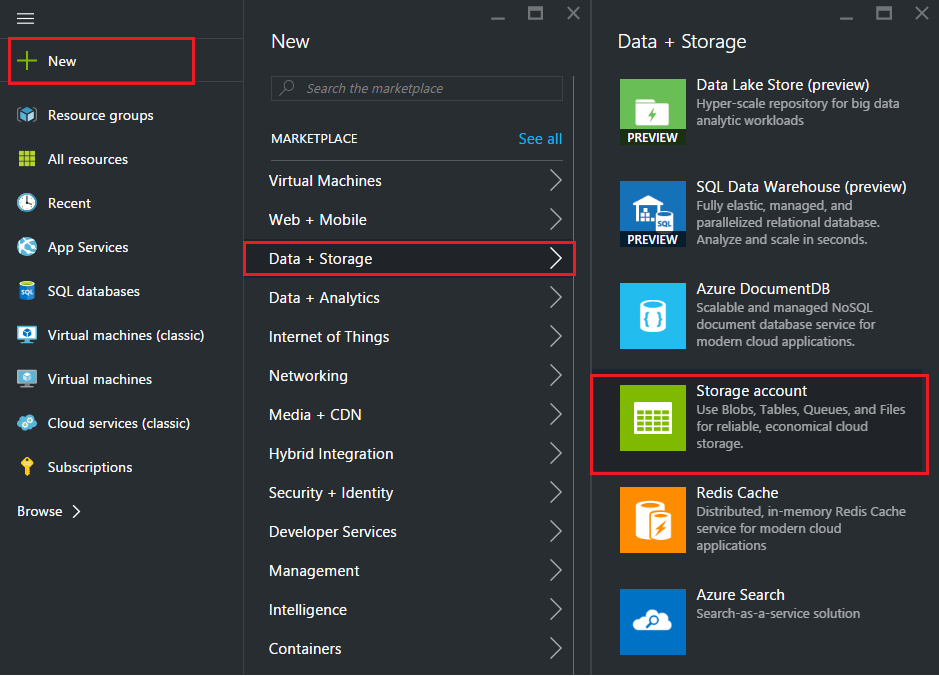
Task: Expand the Virtual Machines category chevron
Action: [x=556, y=180]
